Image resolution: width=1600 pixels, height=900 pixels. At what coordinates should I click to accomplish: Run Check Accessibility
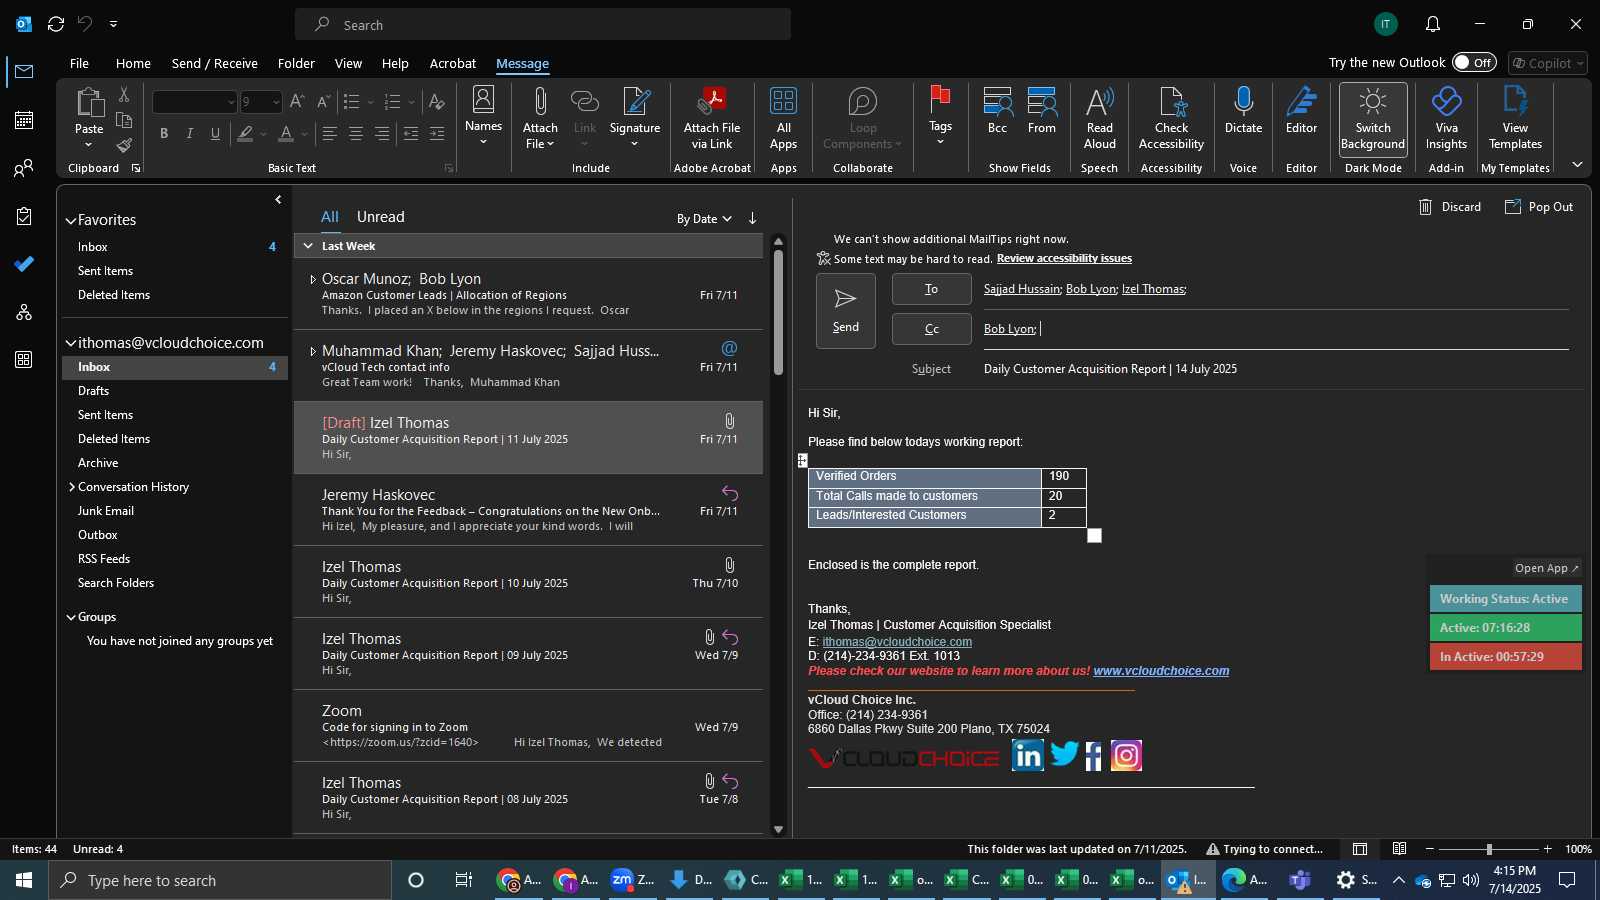click(1171, 117)
